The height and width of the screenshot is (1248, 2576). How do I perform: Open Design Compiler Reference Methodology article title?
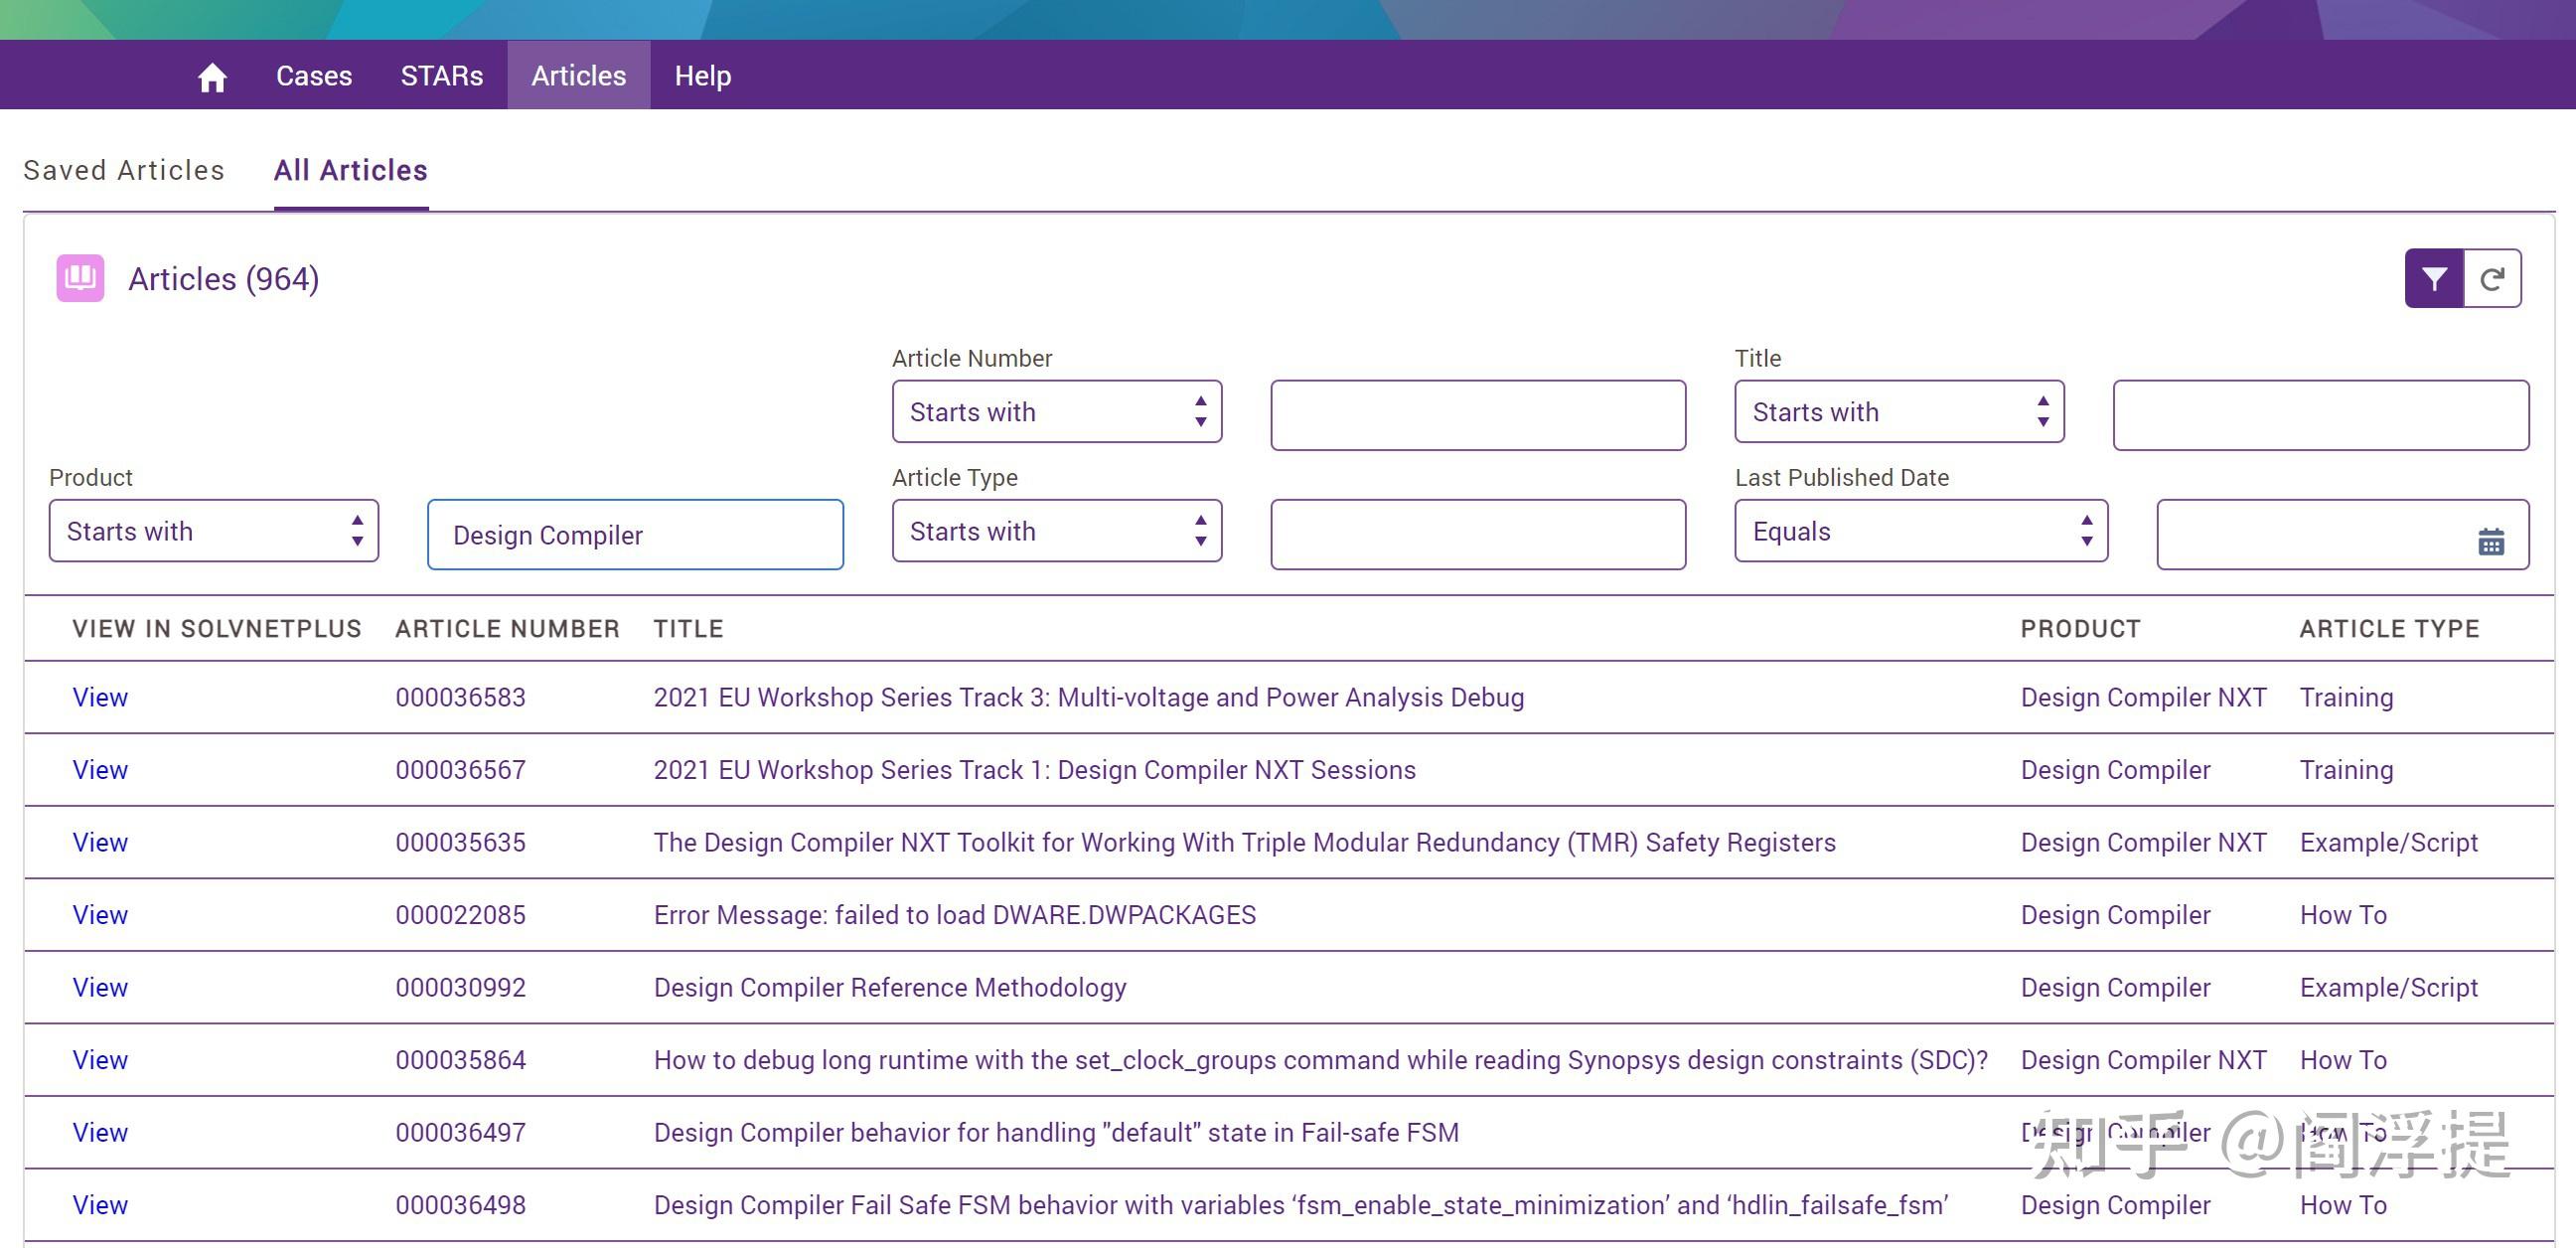click(889, 987)
